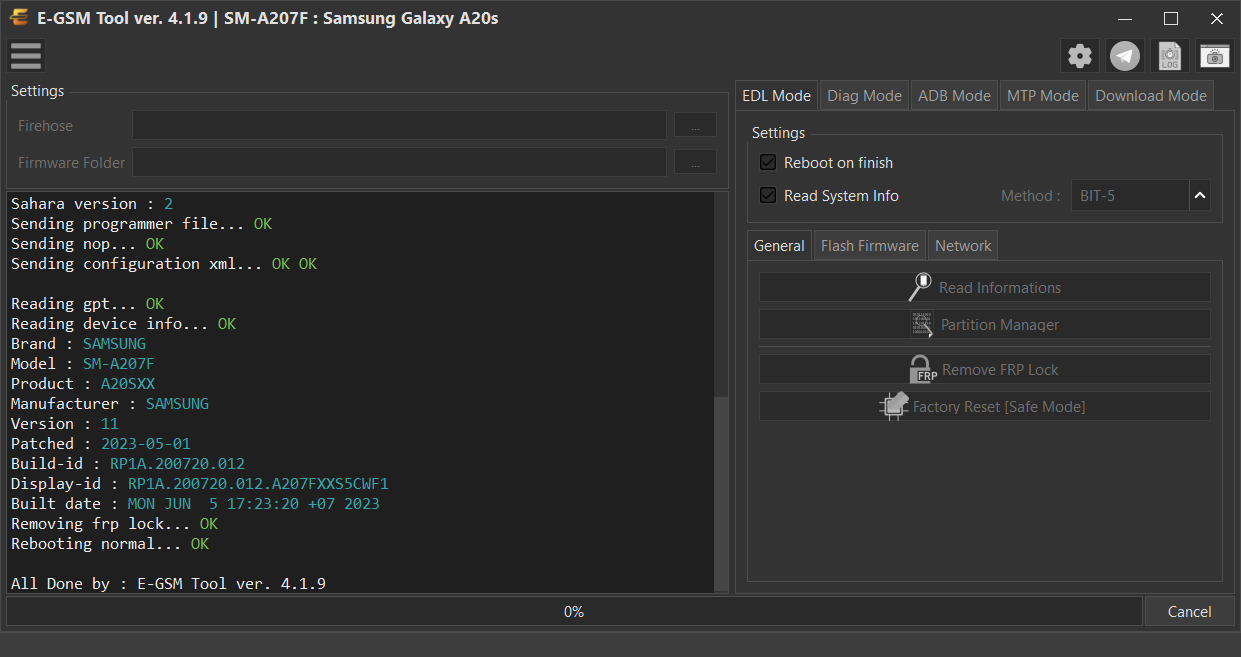Click the Remove FRP Lock button
The width and height of the screenshot is (1241, 657).
pos(984,369)
